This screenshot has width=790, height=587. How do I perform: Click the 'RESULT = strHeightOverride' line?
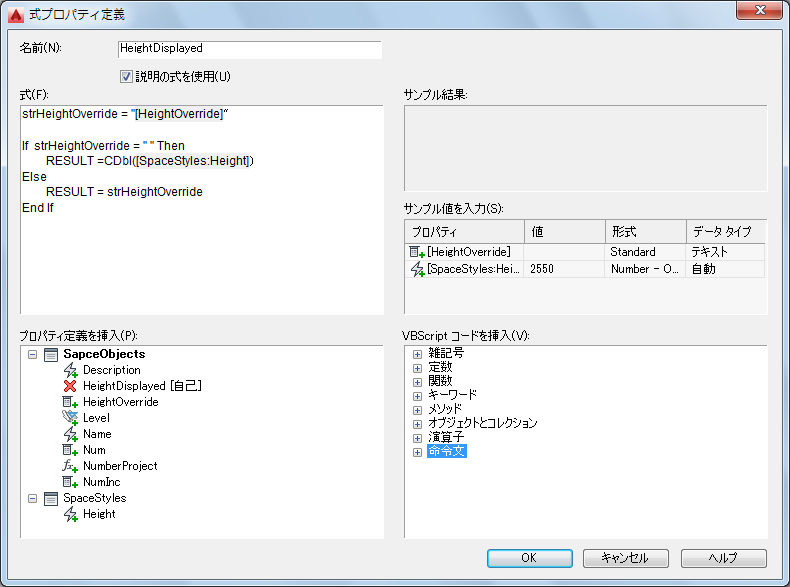tap(124, 192)
